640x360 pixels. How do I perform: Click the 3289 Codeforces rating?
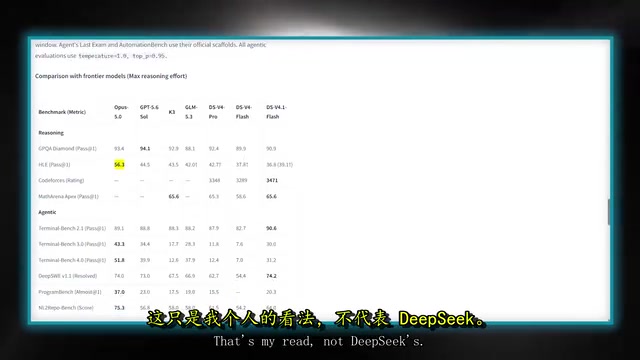click(241, 180)
